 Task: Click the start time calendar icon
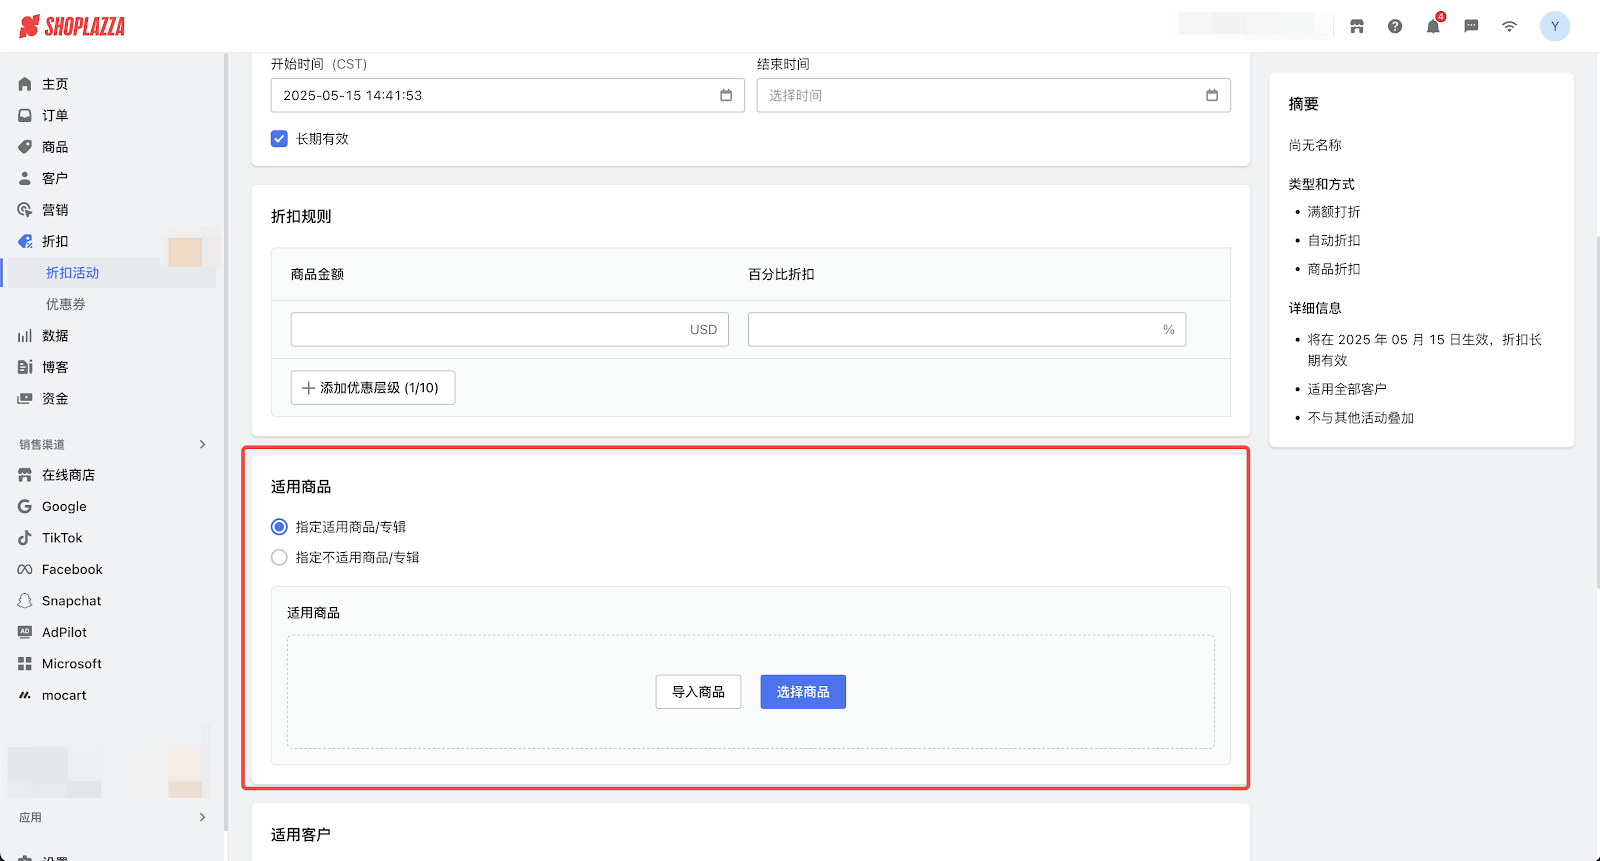(x=726, y=96)
